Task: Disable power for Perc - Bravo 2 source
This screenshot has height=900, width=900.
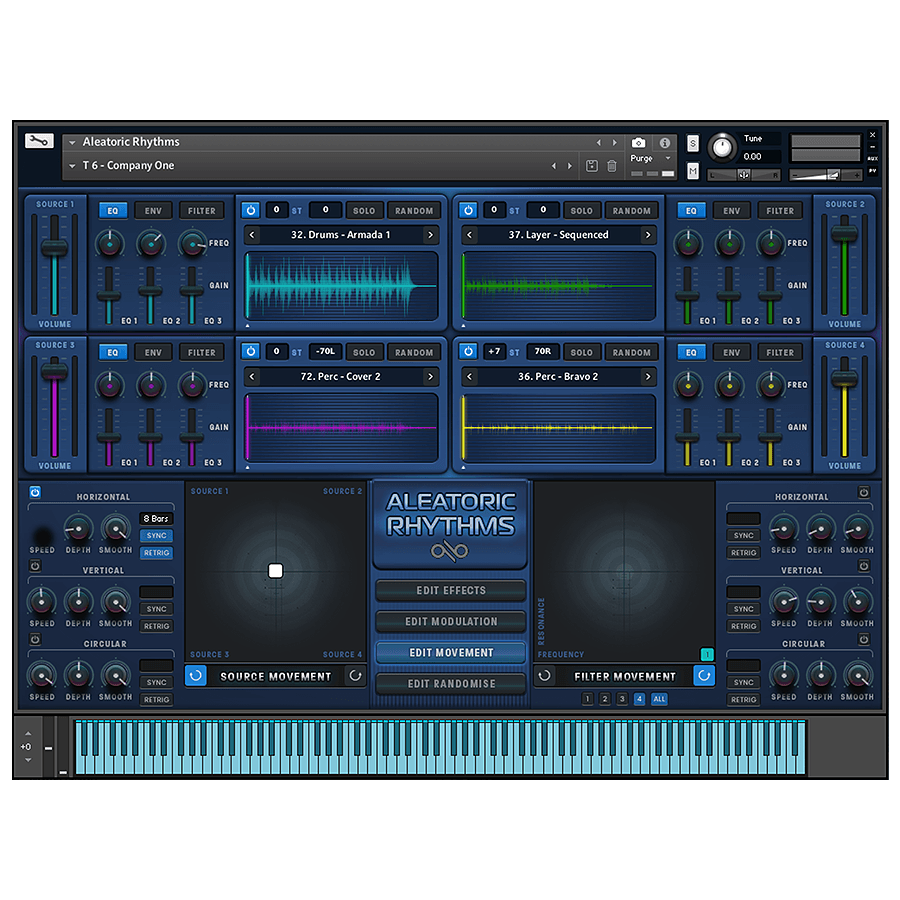Action: (x=468, y=352)
